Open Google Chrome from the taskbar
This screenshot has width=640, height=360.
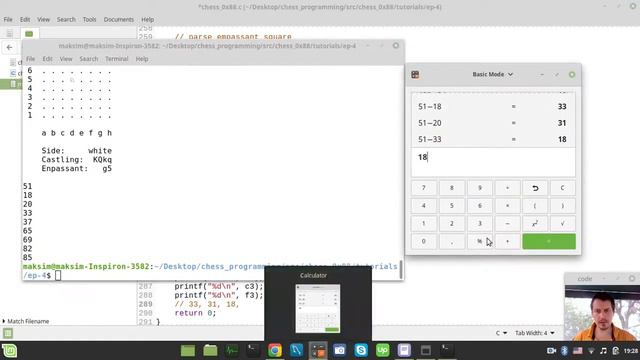pyautogui.click(x=275, y=350)
